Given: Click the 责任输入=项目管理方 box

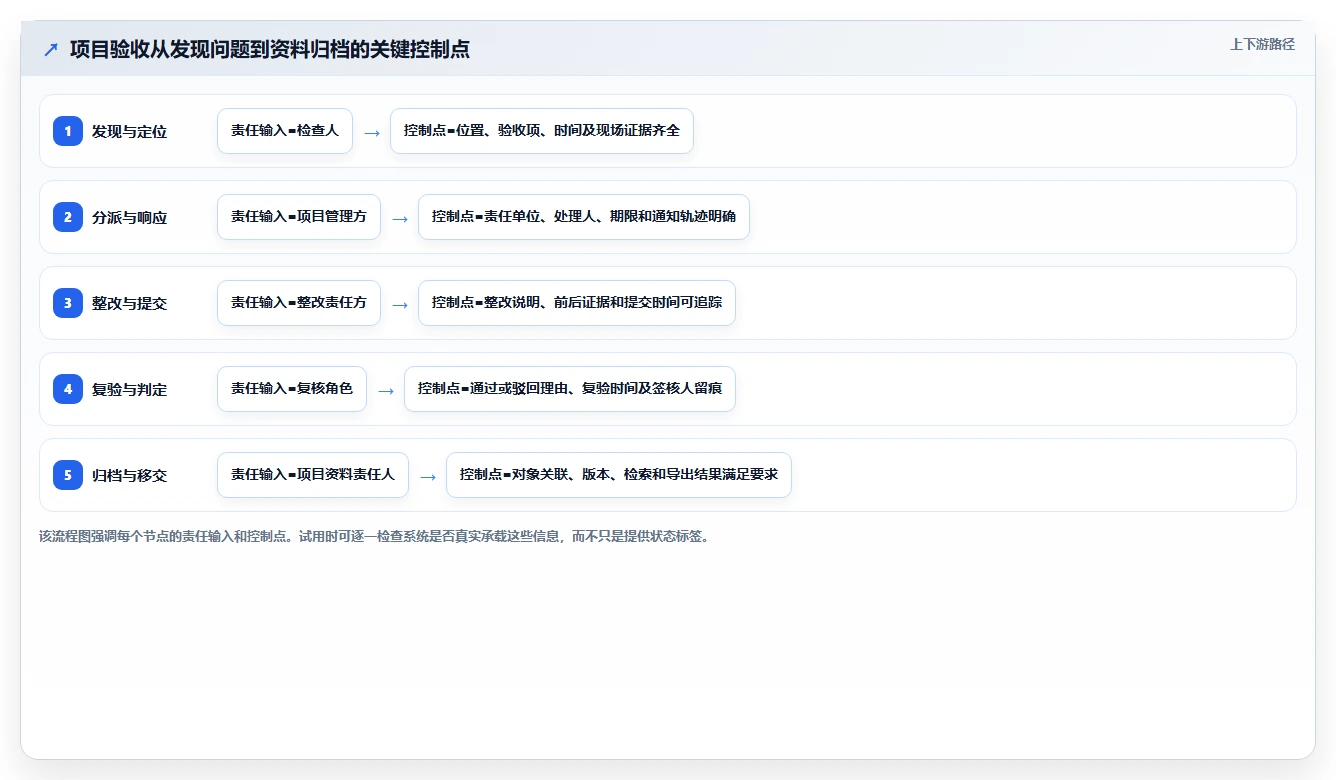Looking at the screenshot, I should (299, 217).
